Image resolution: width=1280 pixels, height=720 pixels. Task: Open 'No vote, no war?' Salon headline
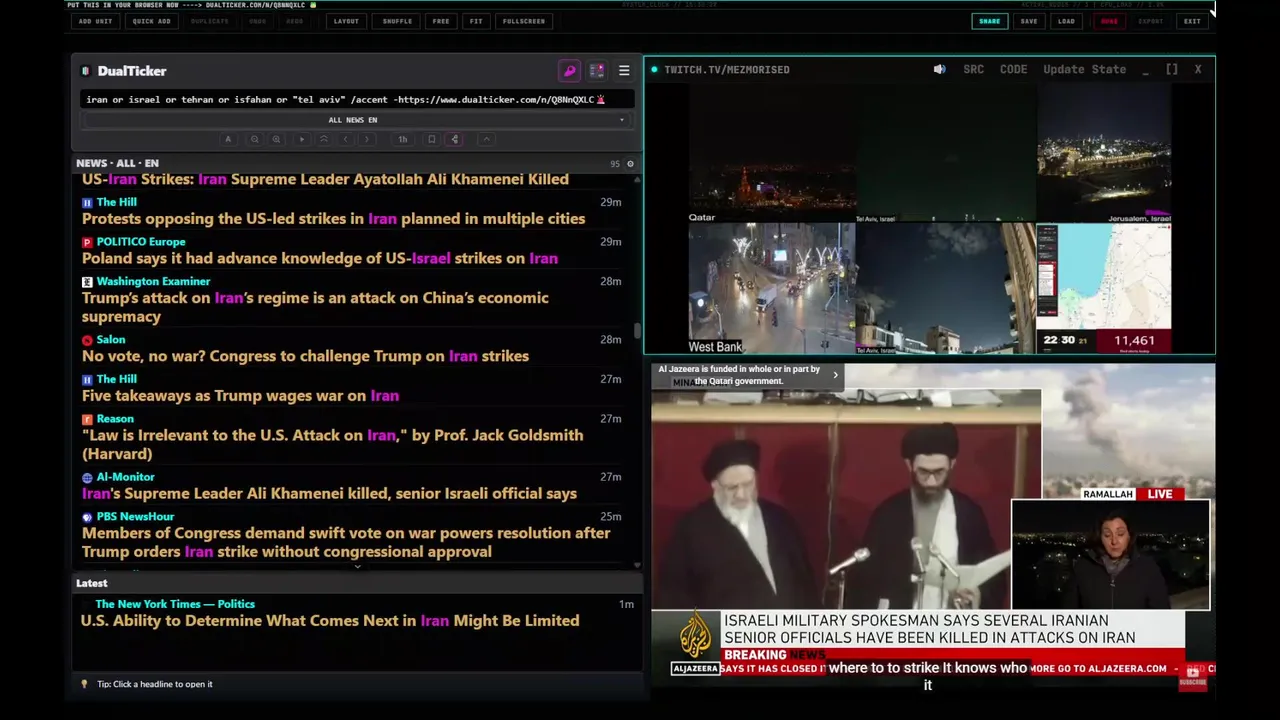(x=305, y=356)
